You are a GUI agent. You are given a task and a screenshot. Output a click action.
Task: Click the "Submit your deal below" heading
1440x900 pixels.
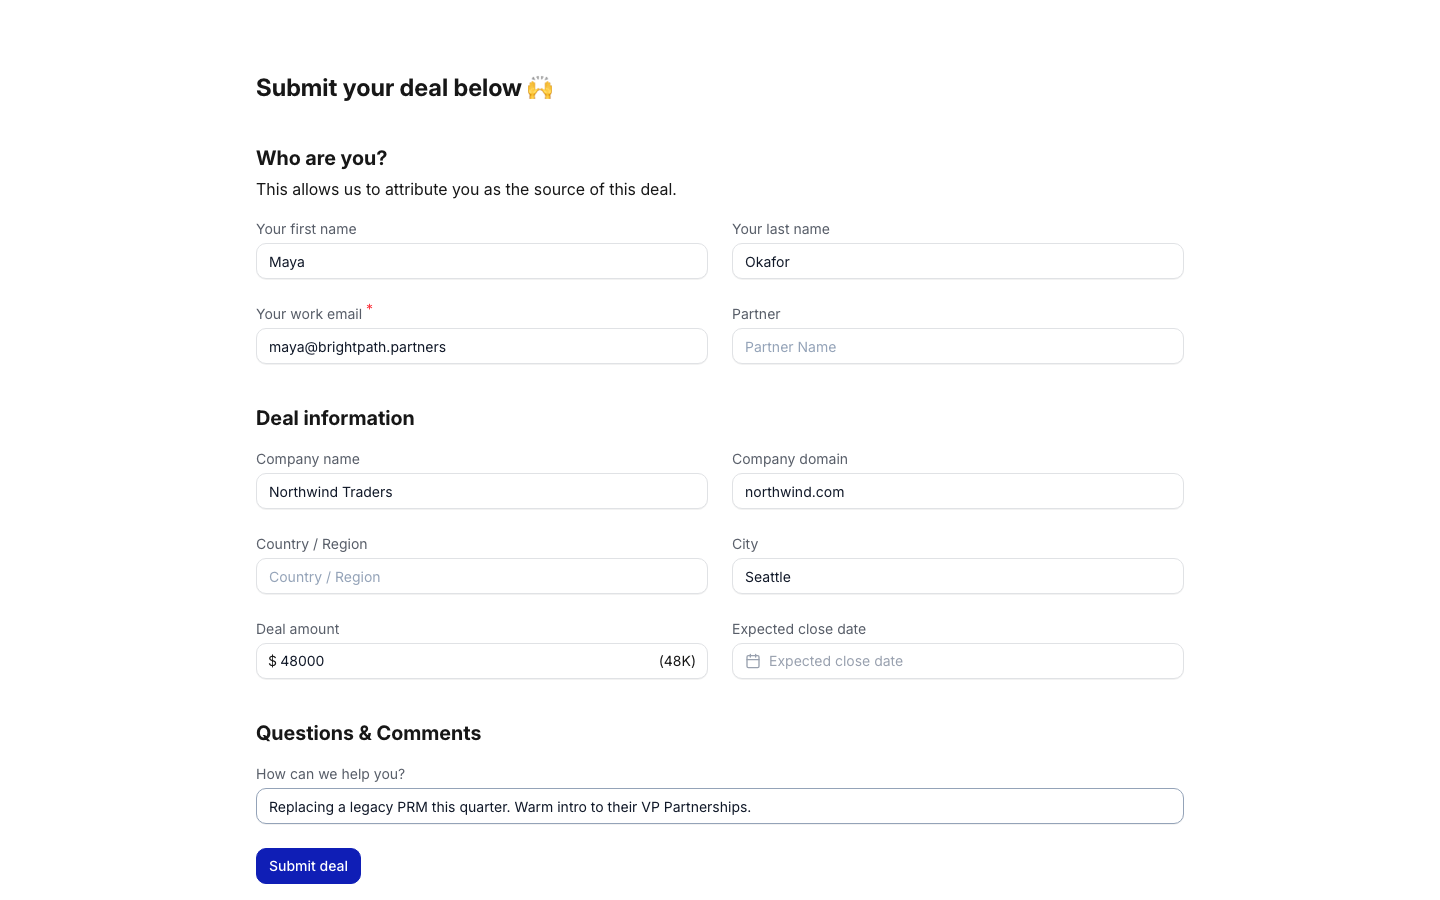tap(404, 88)
